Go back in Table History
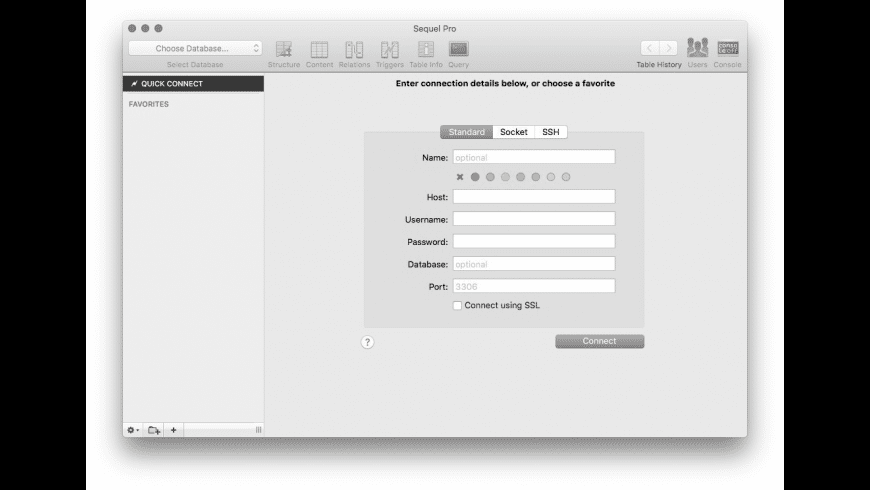This screenshot has width=870, height=490. coord(650,48)
